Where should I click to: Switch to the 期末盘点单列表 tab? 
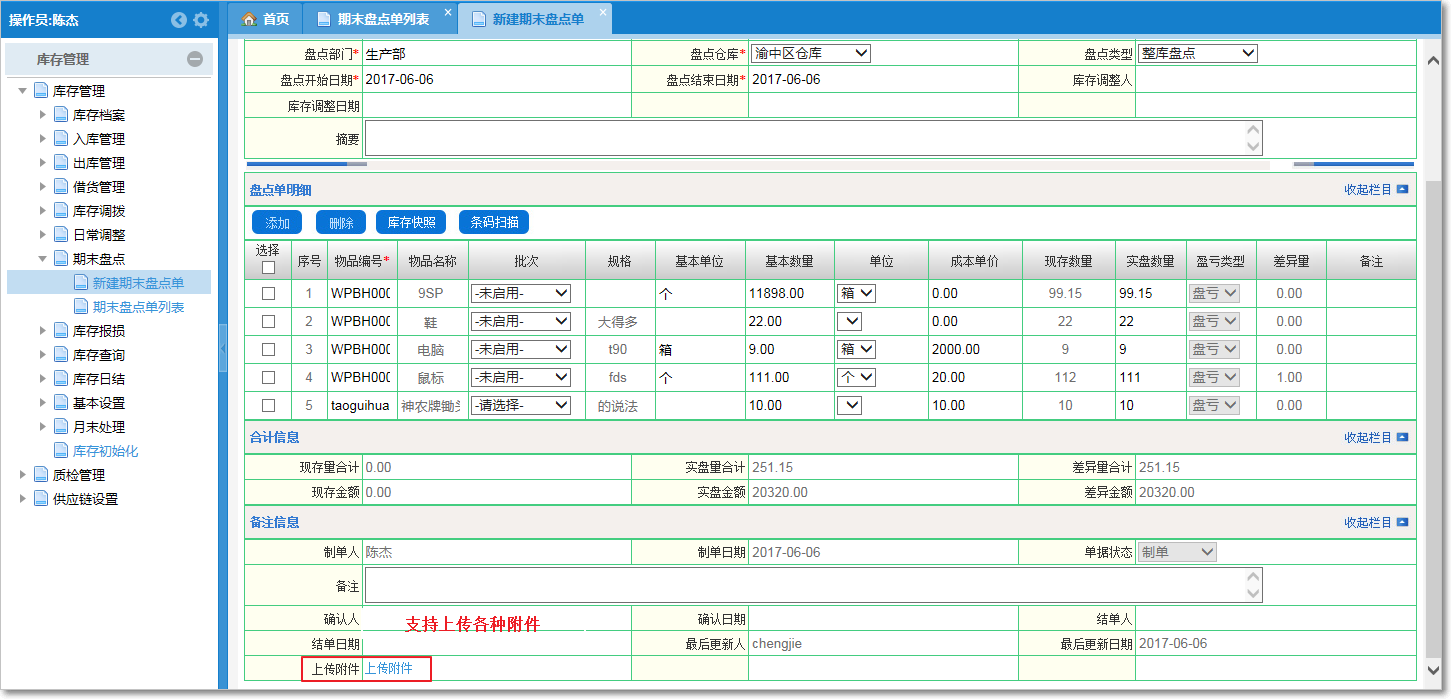[x=383, y=19]
